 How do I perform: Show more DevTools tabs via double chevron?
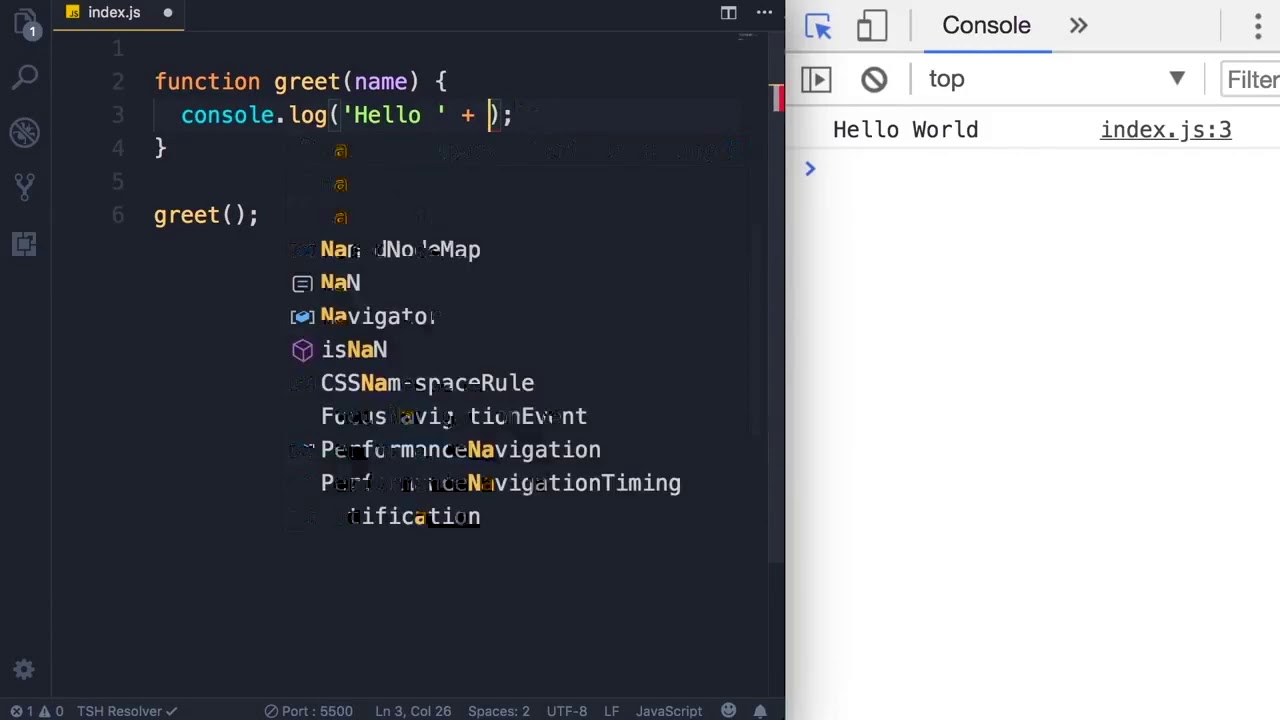click(1078, 26)
